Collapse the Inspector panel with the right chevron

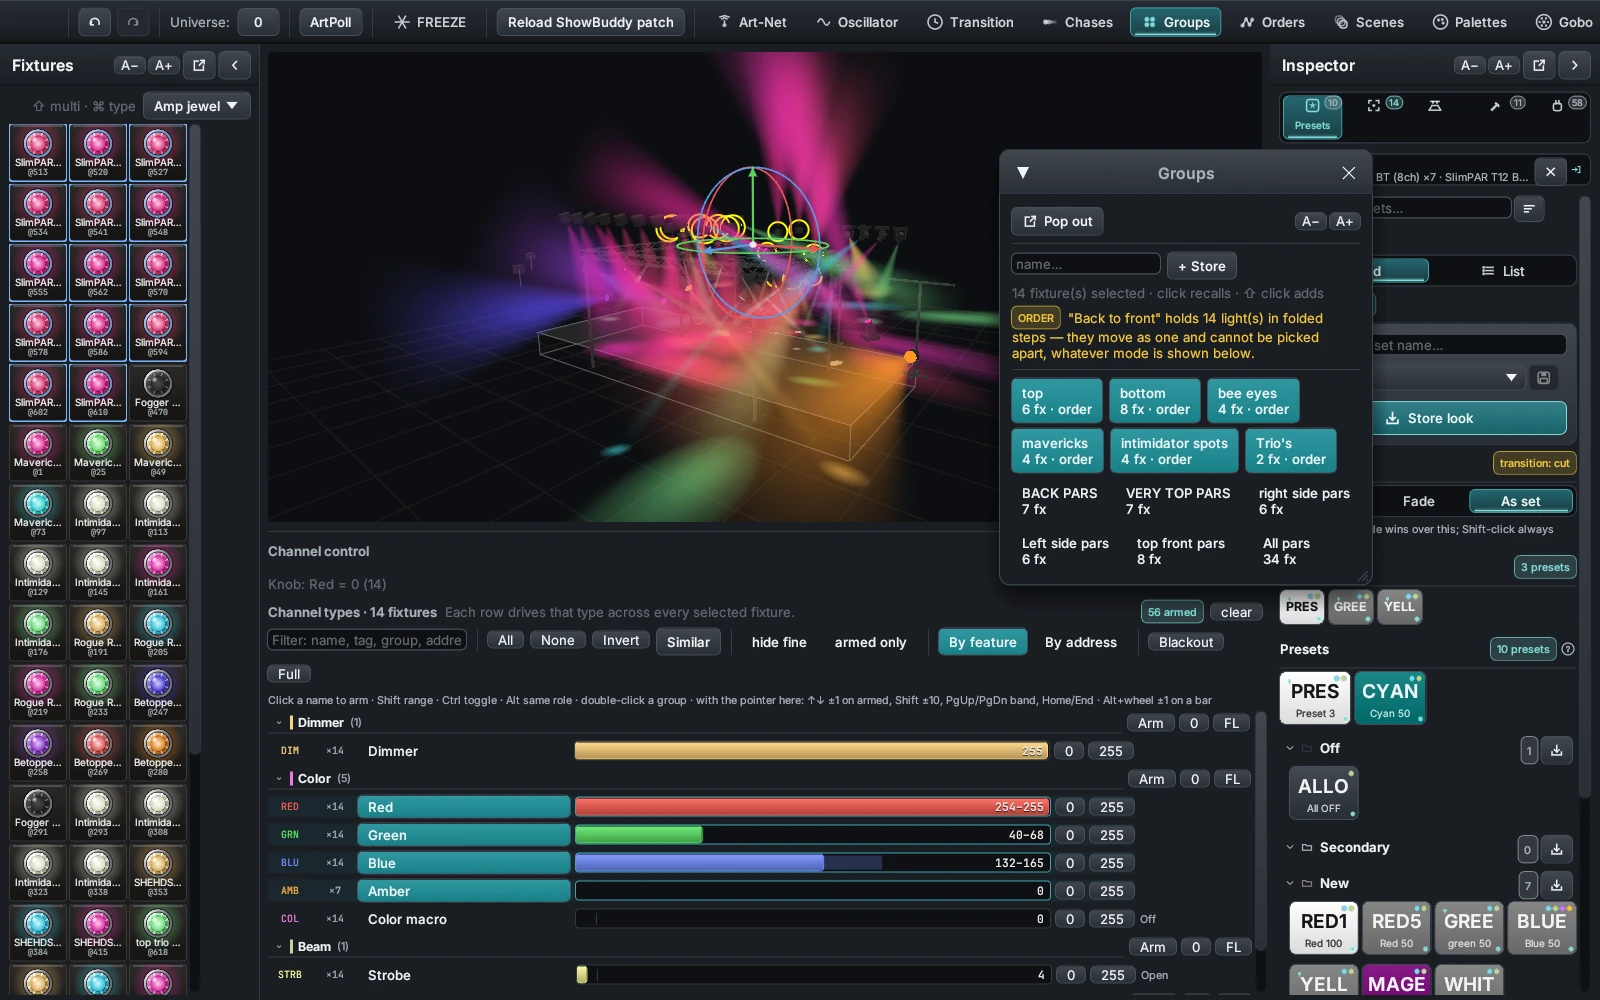tap(1574, 65)
